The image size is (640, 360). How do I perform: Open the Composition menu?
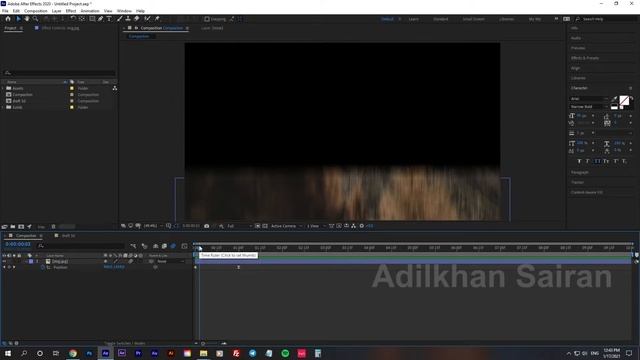tap(36, 11)
